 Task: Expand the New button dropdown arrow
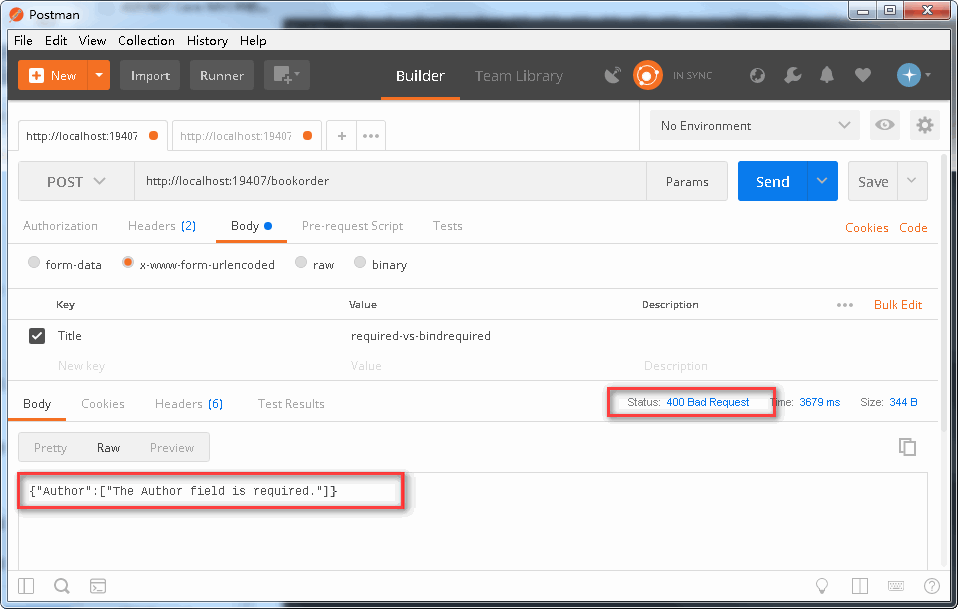pos(99,76)
